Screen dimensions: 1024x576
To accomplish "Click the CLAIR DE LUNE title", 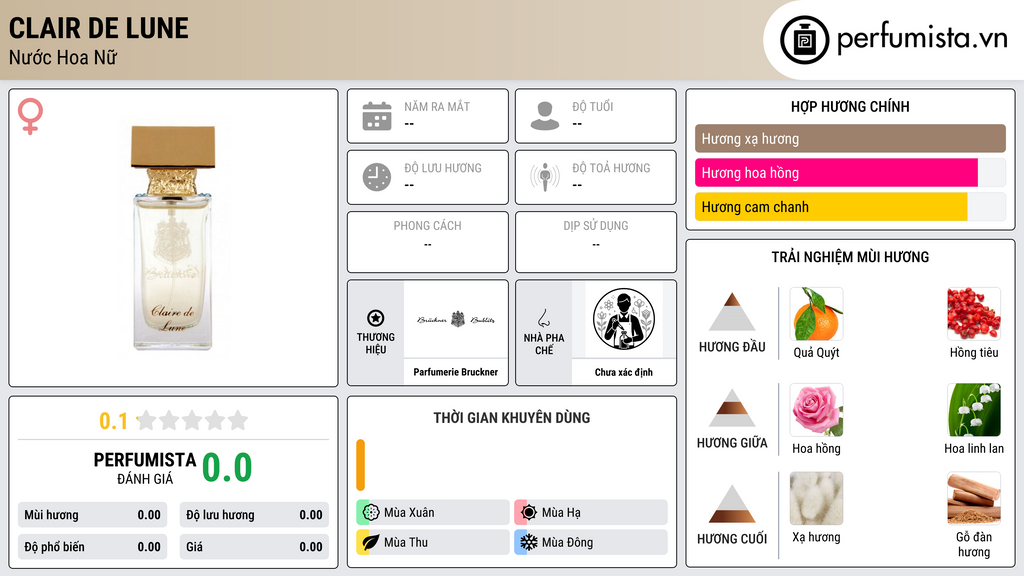I will pos(99,28).
